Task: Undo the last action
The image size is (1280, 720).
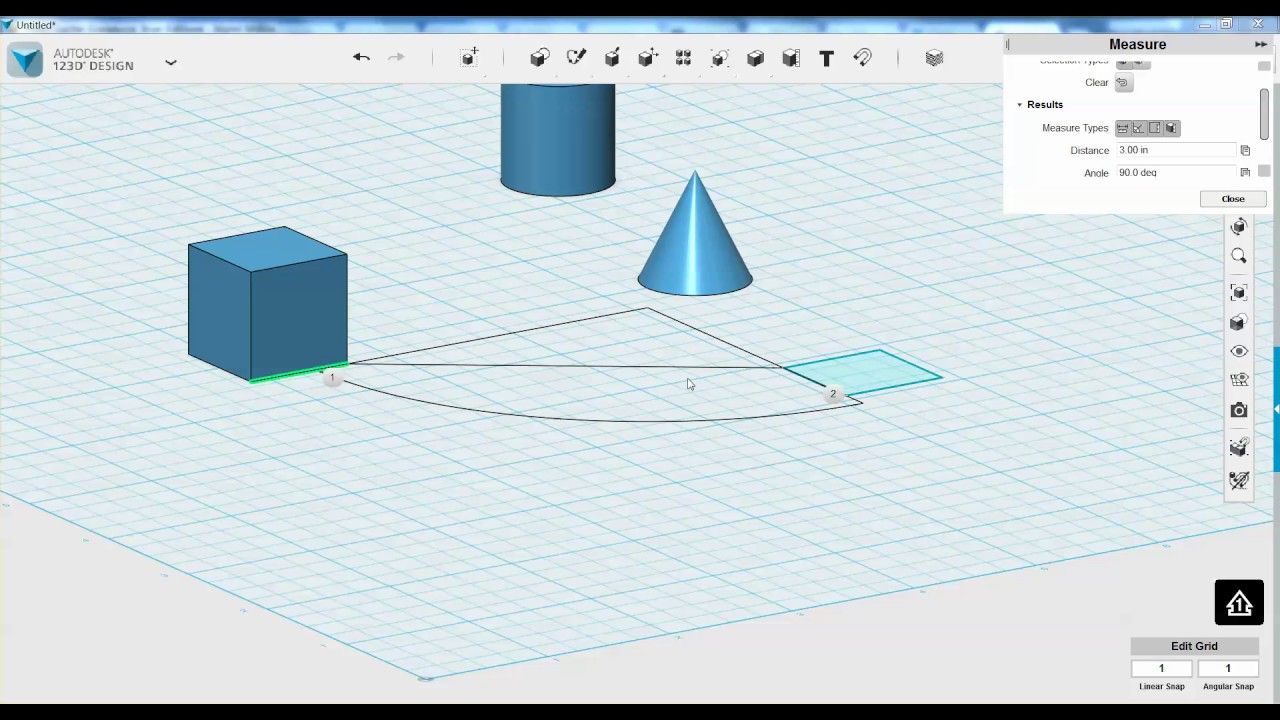Action: [x=361, y=57]
